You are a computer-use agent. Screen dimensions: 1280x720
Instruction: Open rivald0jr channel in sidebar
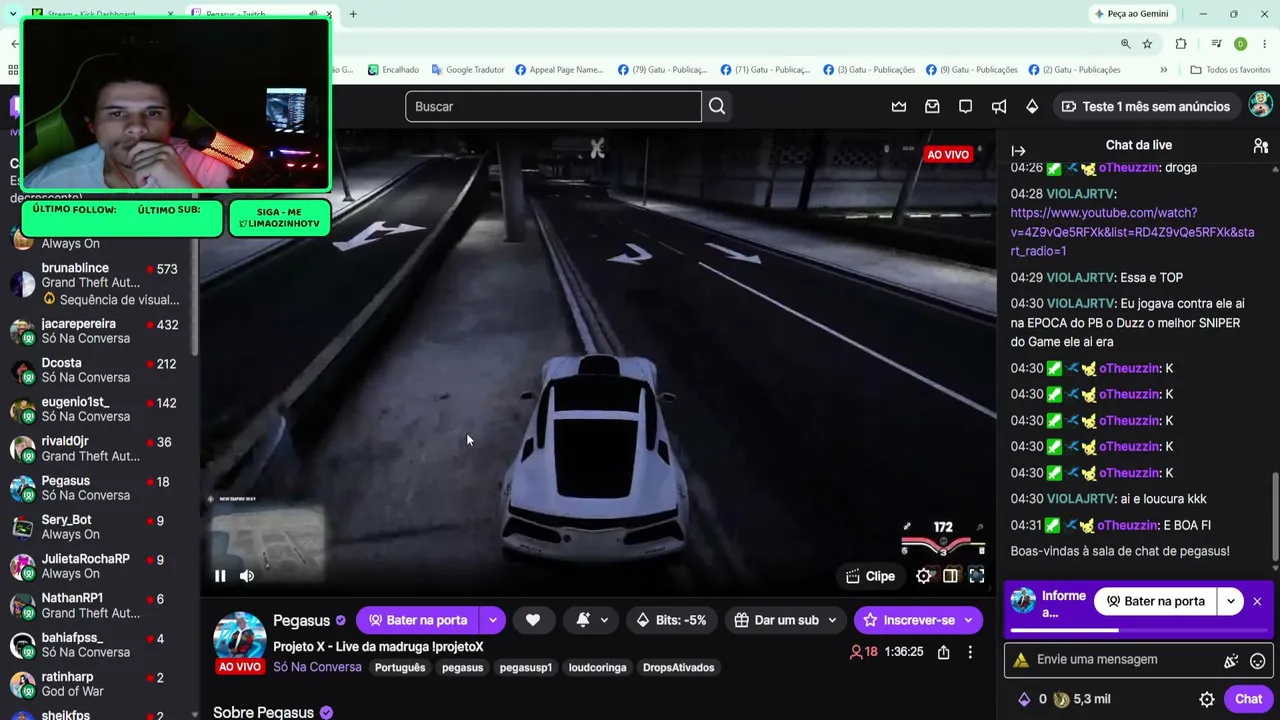point(98,448)
